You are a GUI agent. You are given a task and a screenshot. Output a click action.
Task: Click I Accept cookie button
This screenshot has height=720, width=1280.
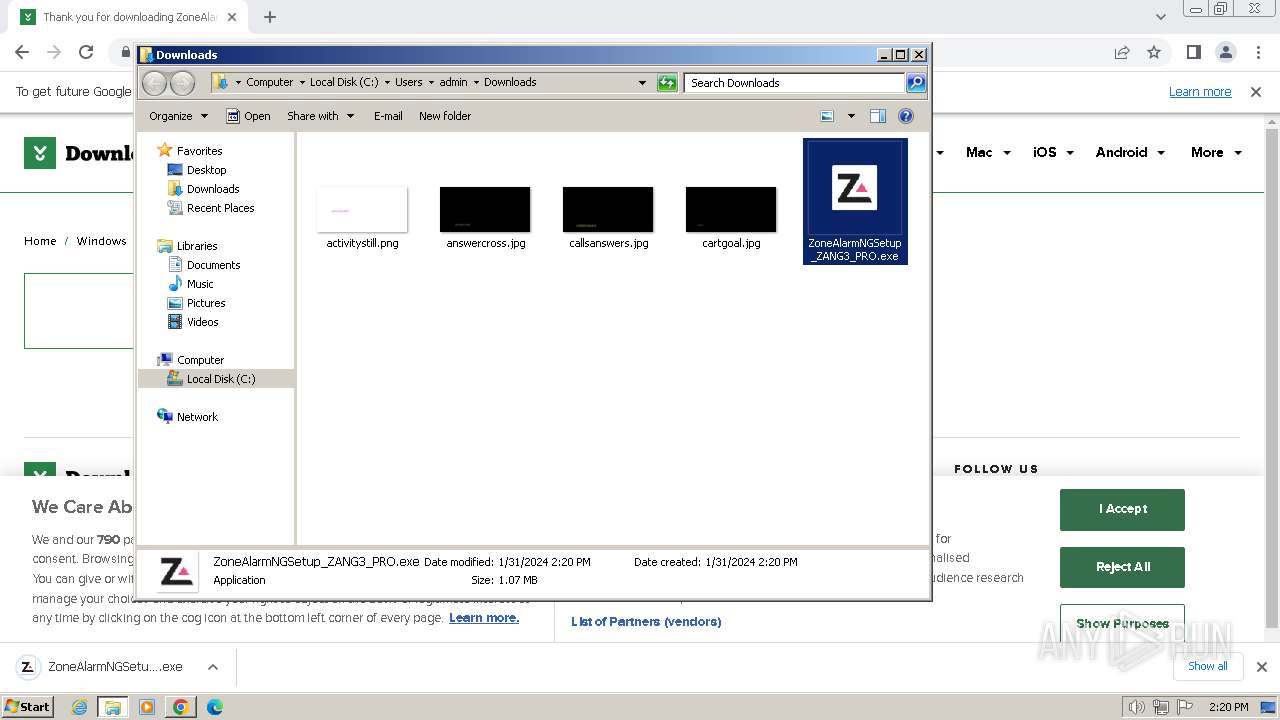click(1122, 509)
